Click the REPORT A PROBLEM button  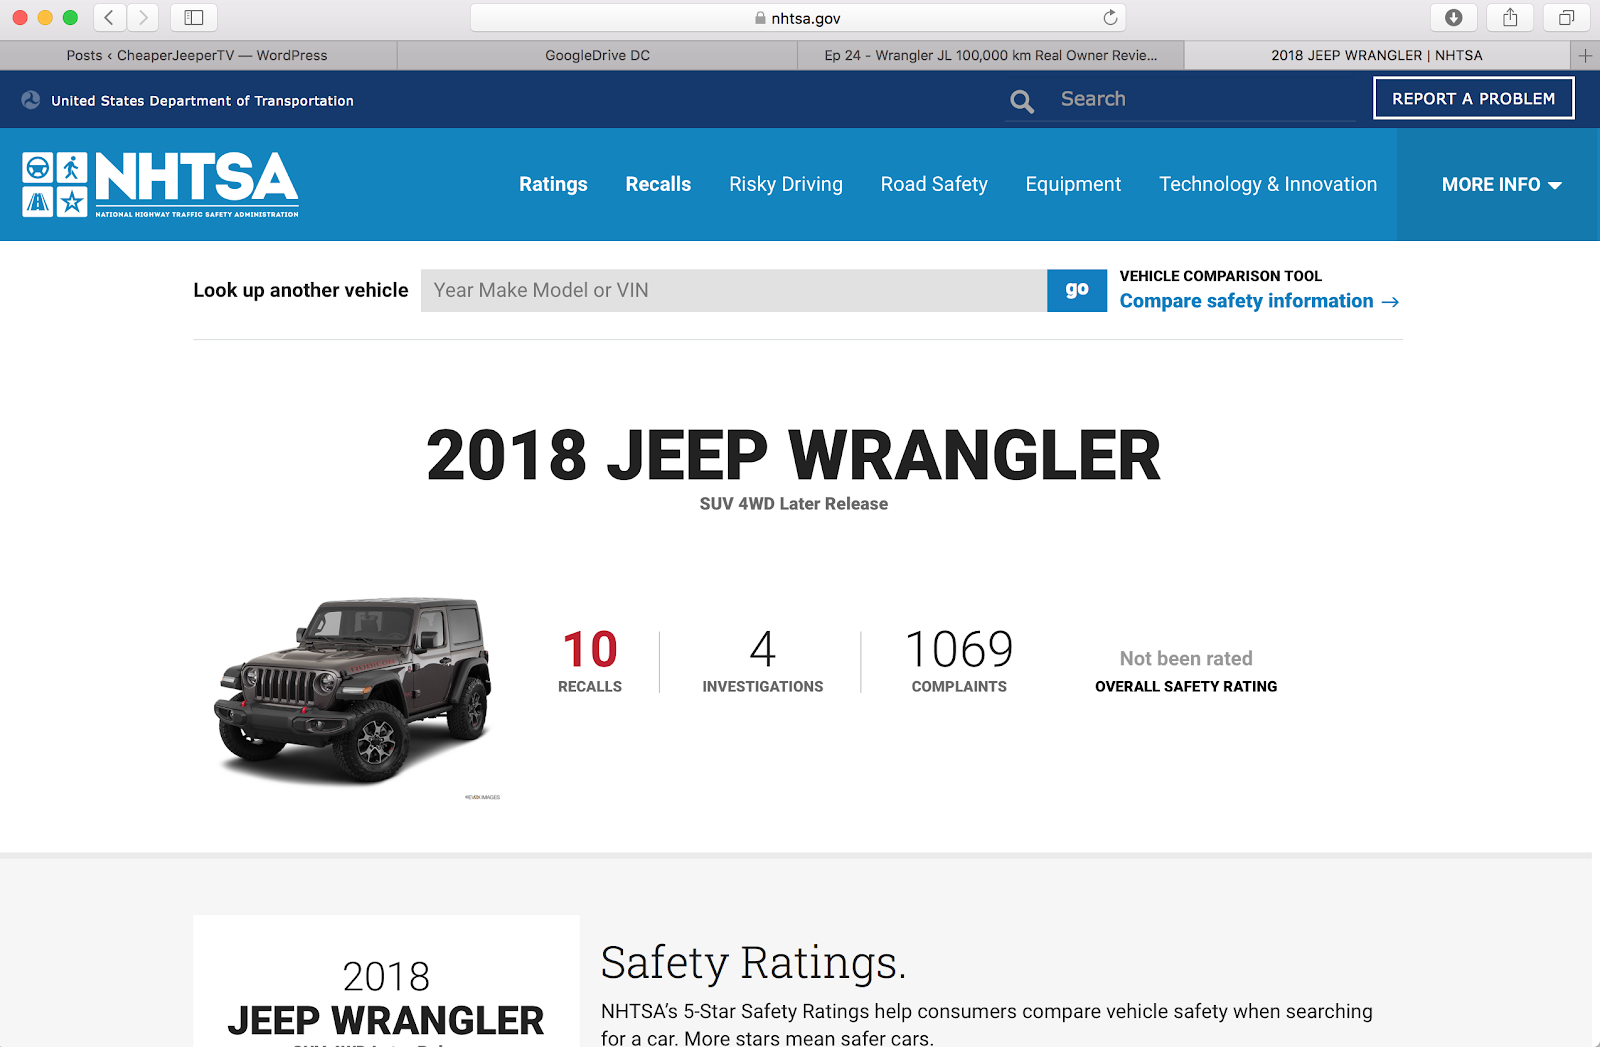click(x=1474, y=98)
